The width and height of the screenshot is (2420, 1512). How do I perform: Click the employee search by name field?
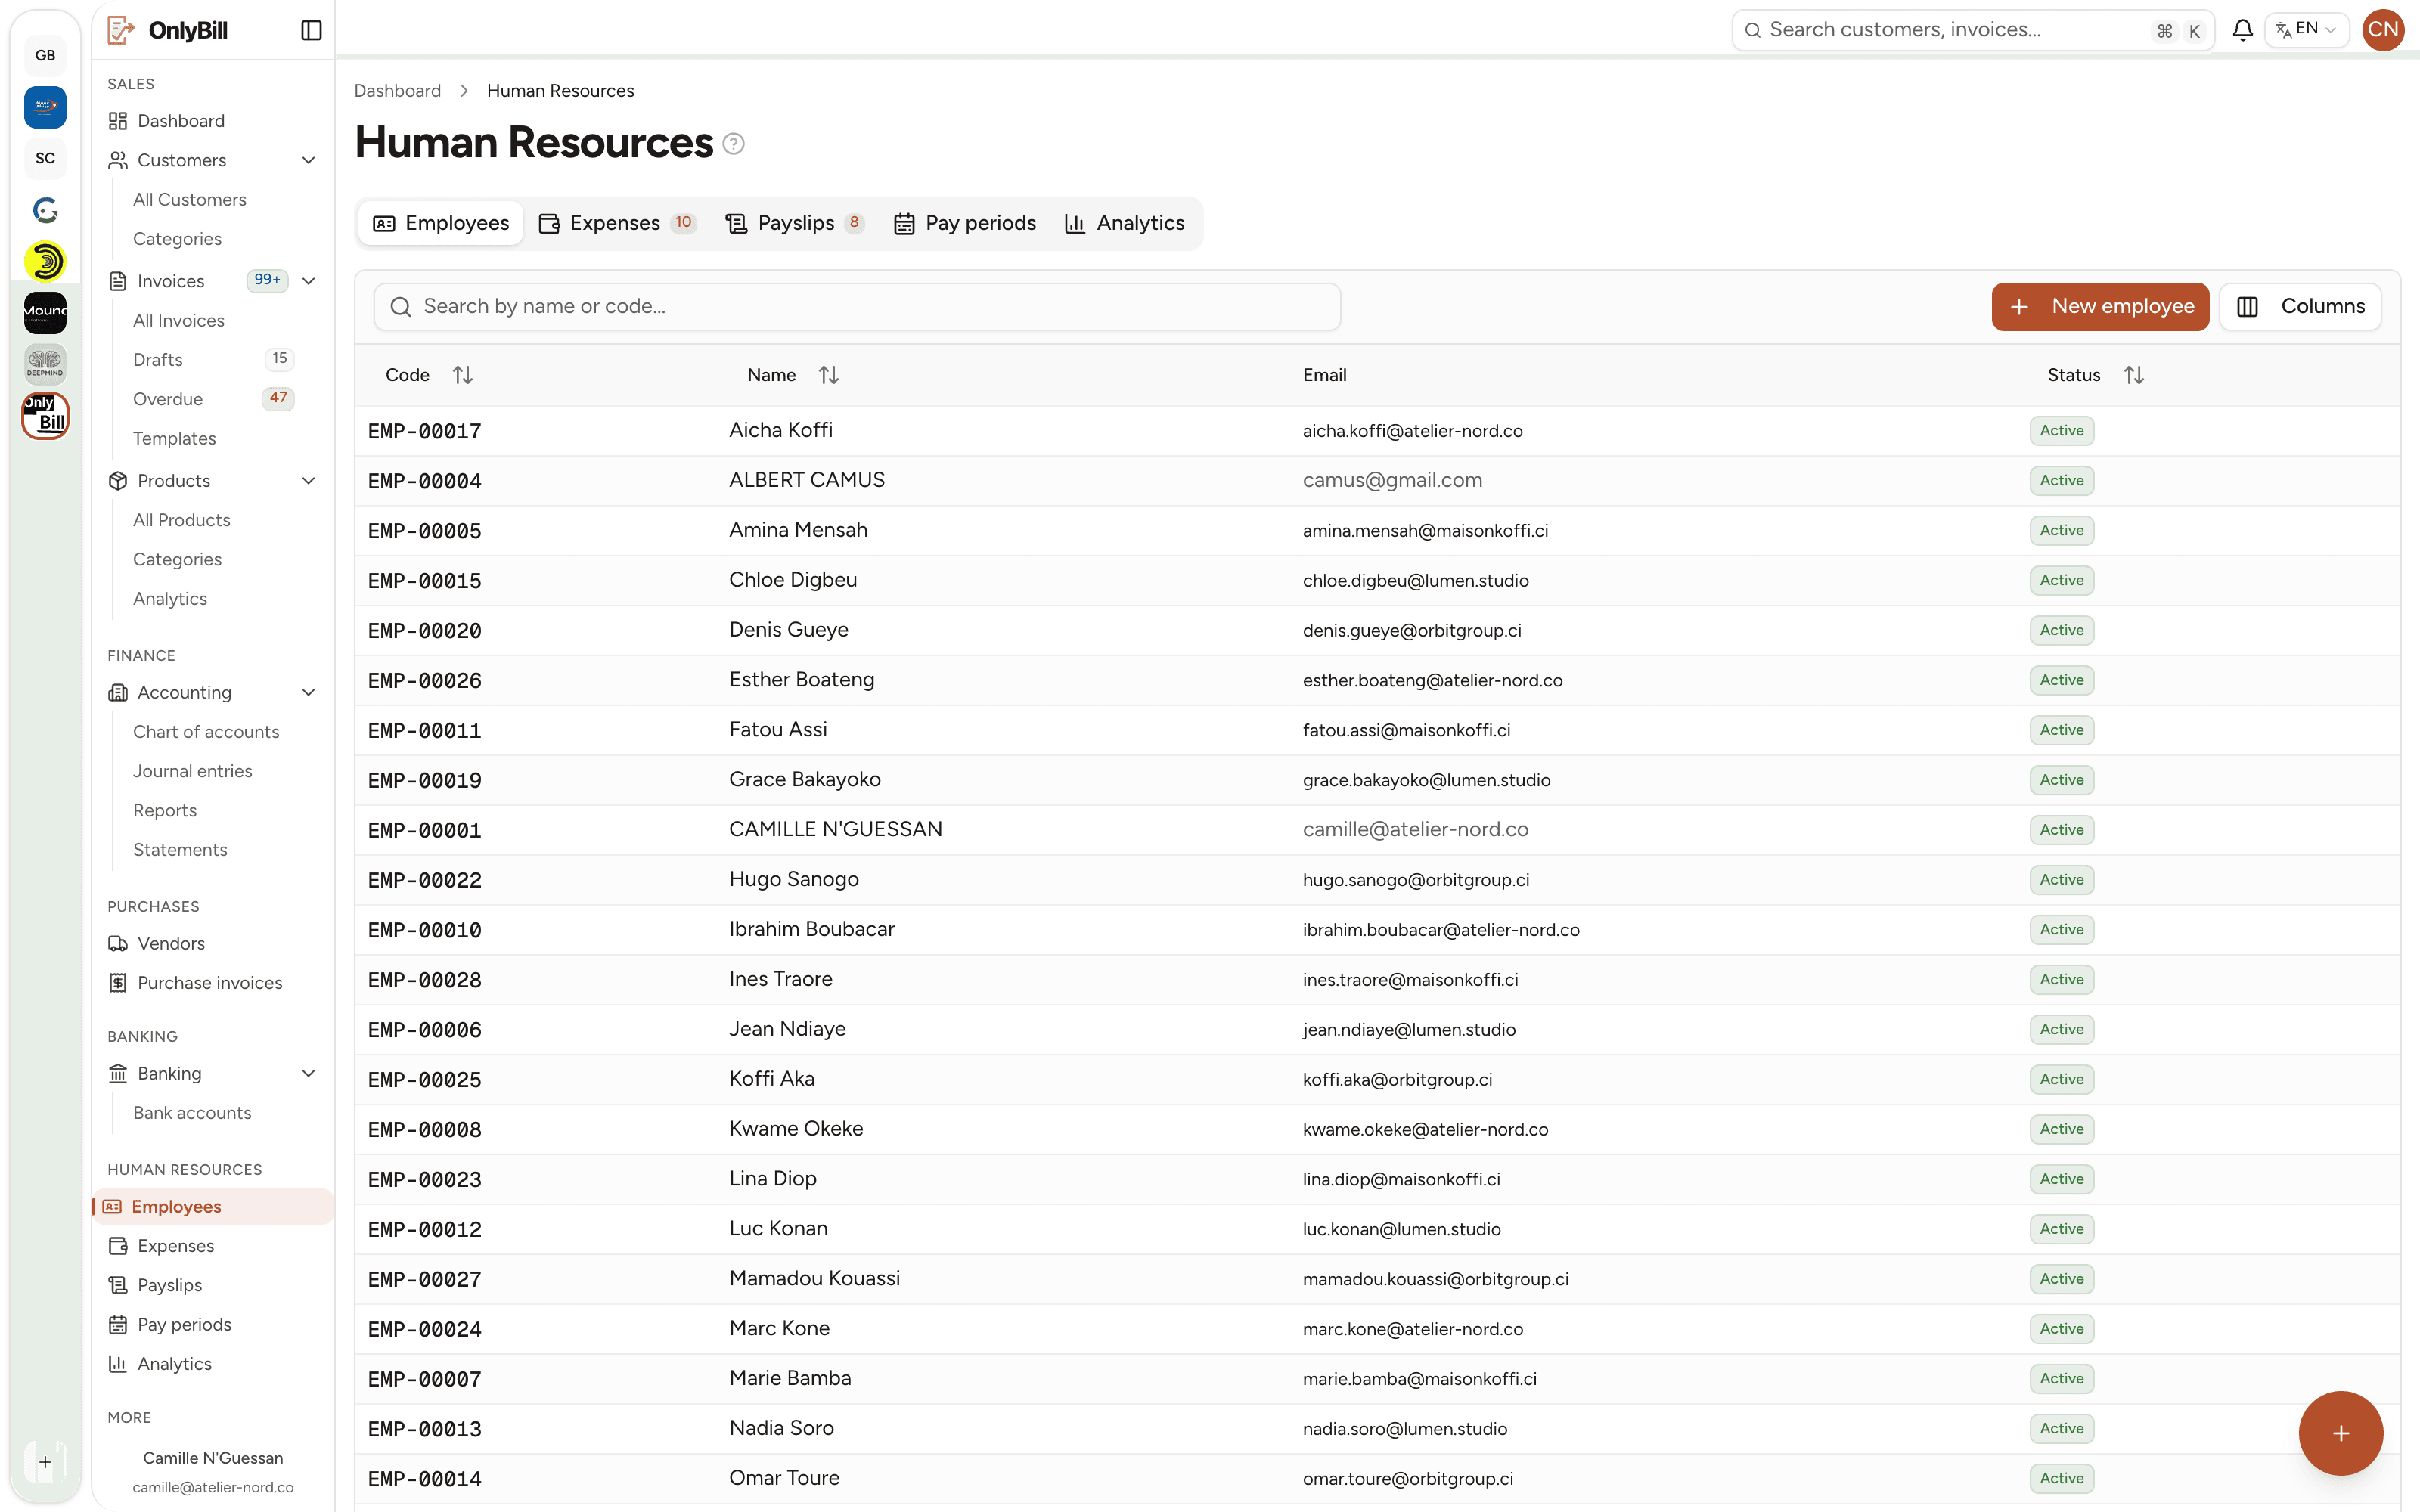click(x=857, y=307)
